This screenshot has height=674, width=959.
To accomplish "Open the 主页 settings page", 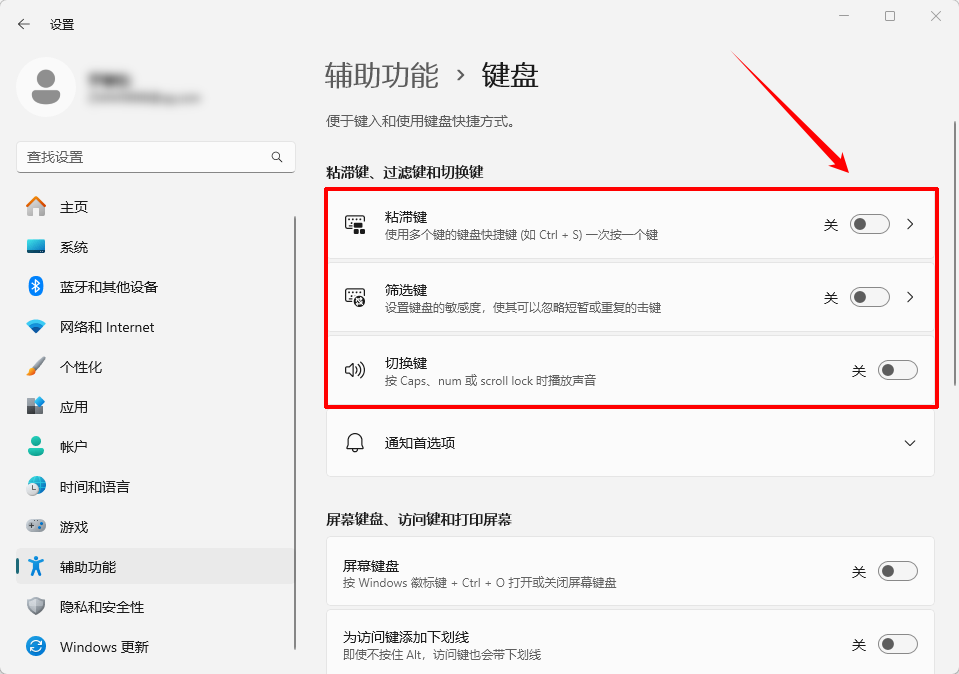I will pyautogui.click(x=155, y=207).
